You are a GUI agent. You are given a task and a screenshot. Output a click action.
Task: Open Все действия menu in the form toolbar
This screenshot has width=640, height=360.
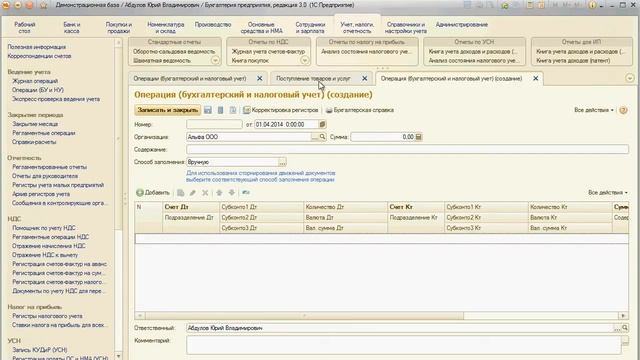point(593,110)
